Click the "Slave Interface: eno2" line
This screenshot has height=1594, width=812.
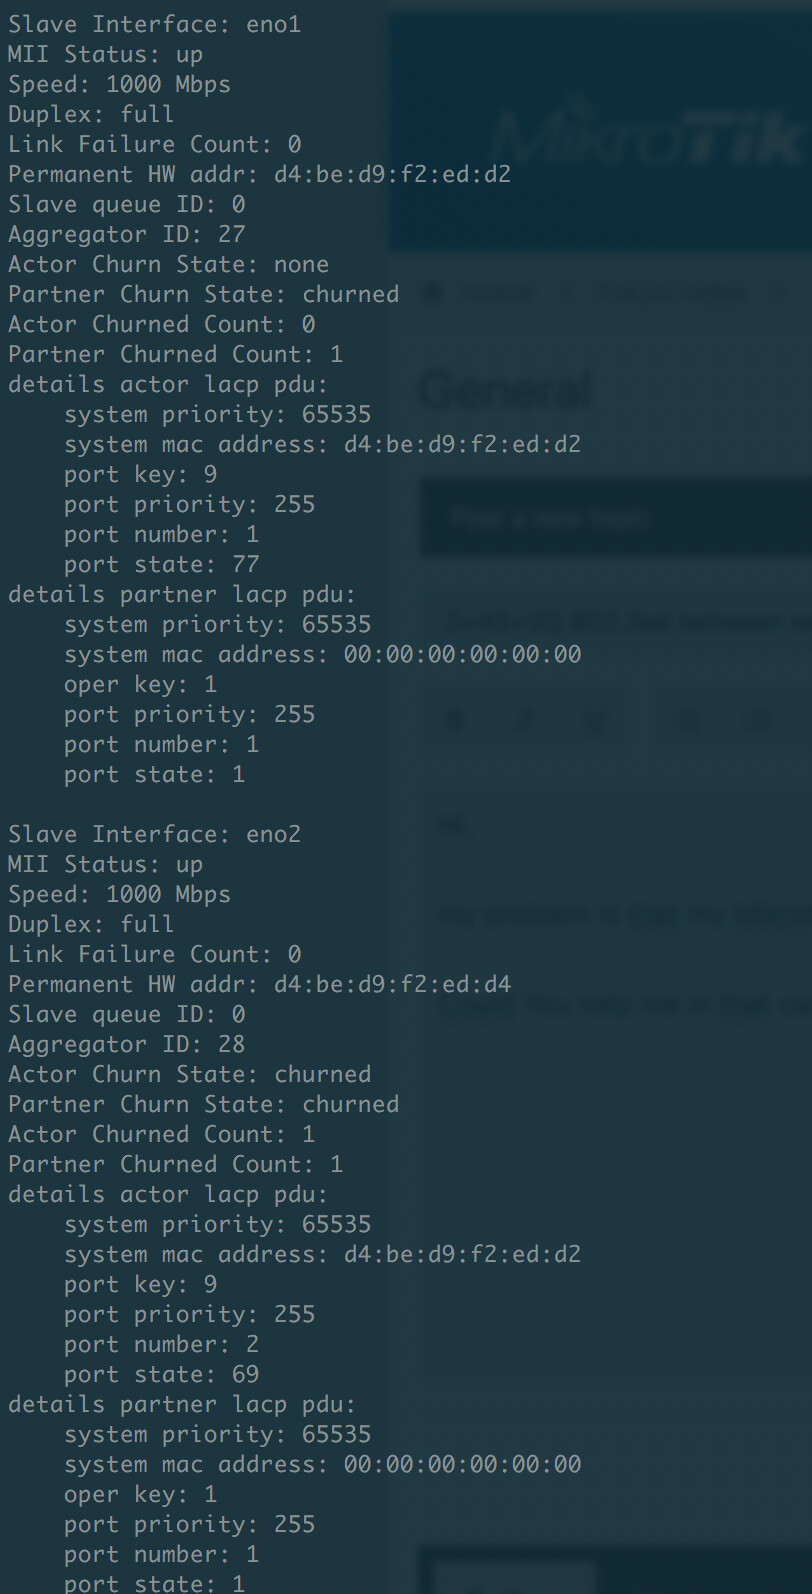154,834
